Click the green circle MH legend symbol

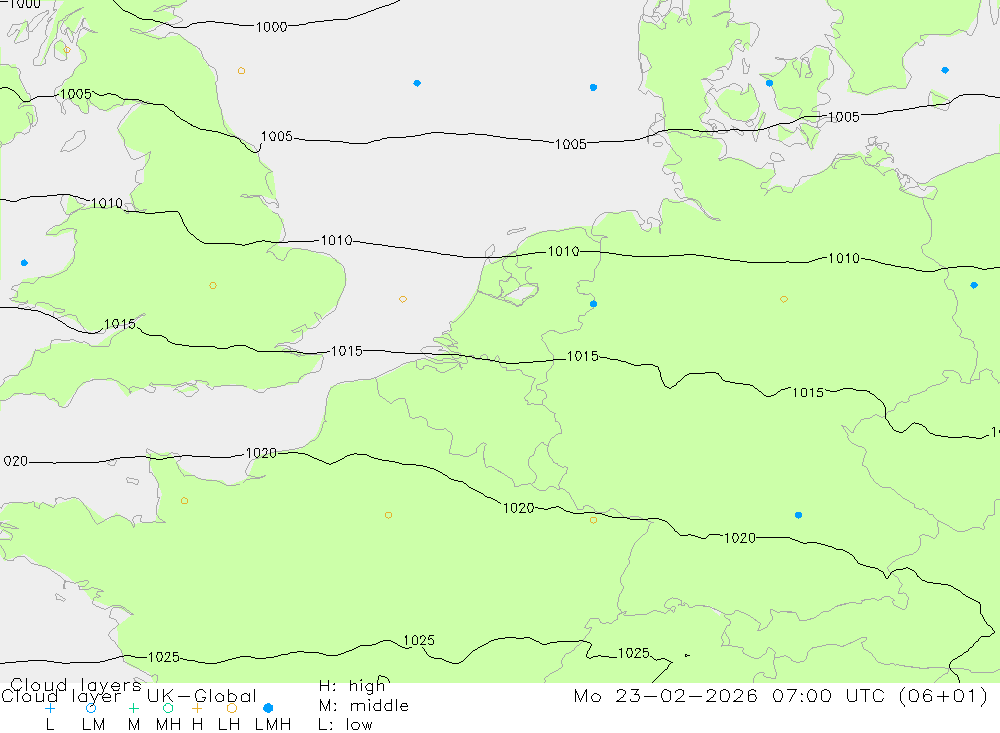pyautogui.click(x=168, y=708)
